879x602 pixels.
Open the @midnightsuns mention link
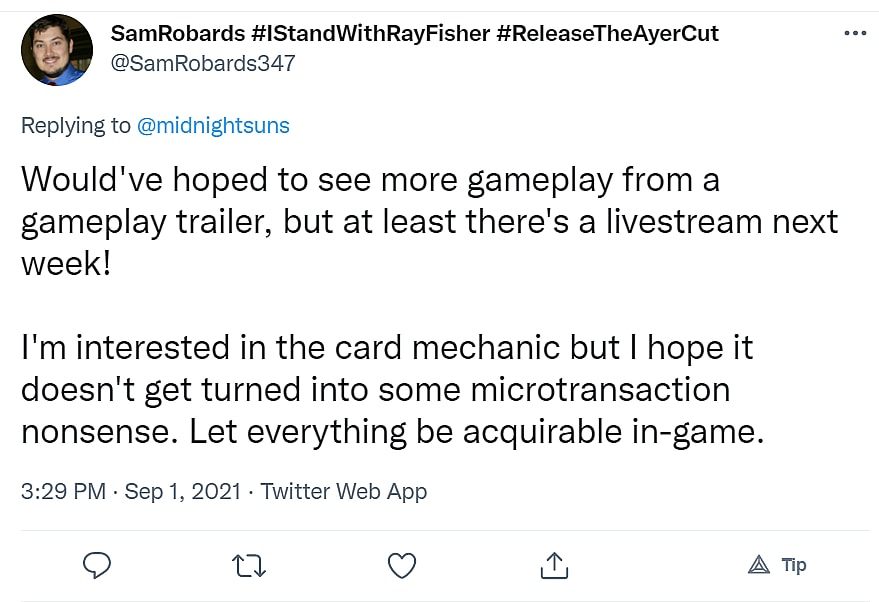click(x=213, y=125)
